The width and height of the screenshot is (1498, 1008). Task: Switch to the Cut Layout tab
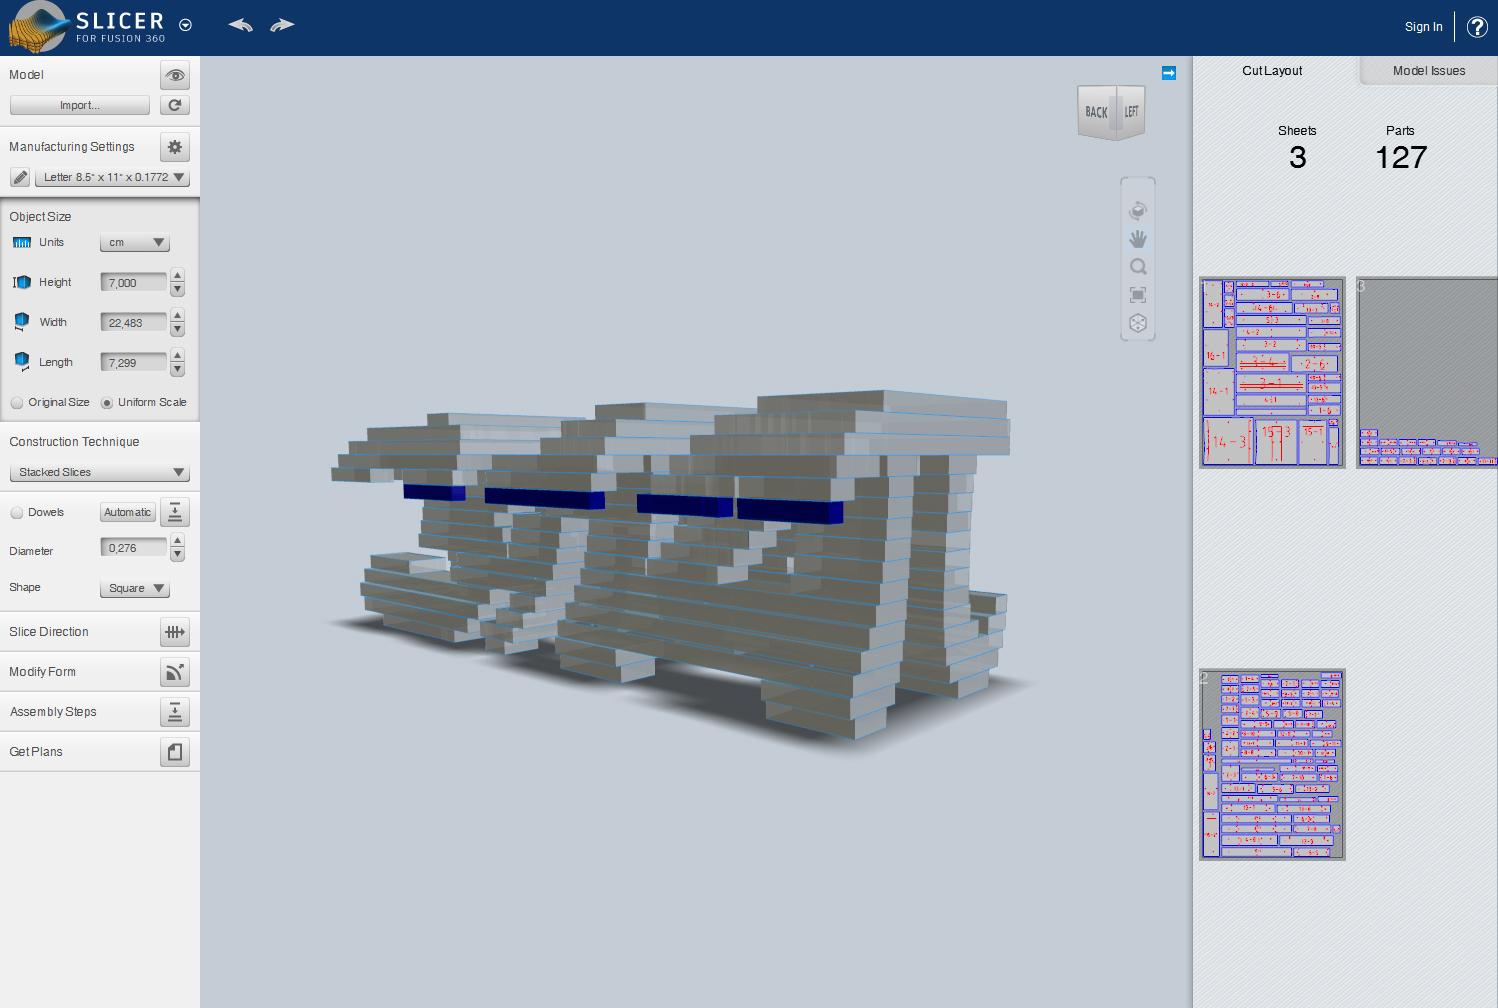pos(1272,71)
